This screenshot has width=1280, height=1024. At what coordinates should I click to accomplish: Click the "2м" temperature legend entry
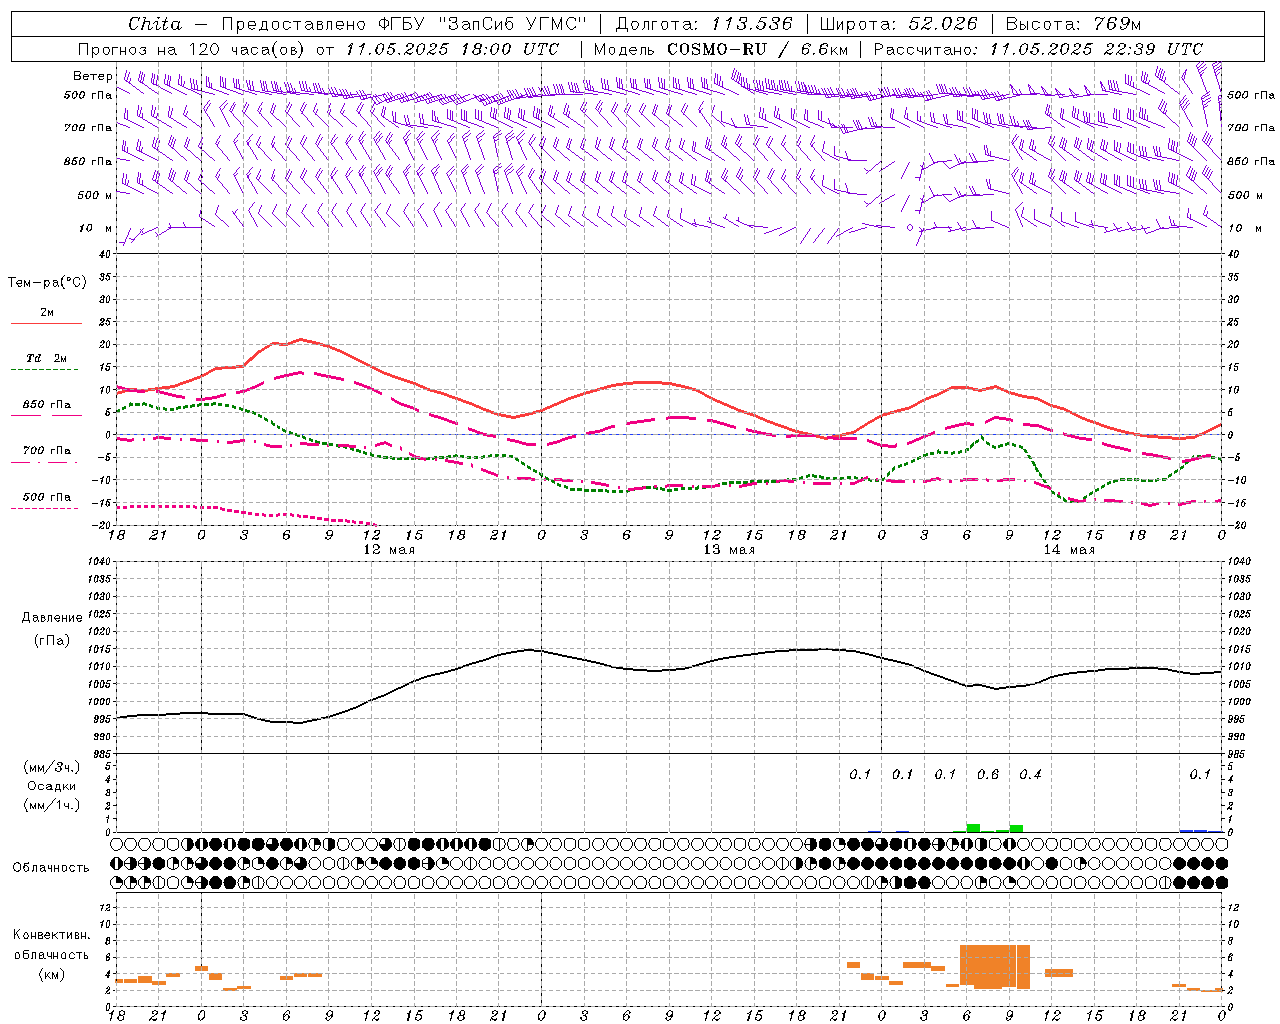tap(47, 313)
